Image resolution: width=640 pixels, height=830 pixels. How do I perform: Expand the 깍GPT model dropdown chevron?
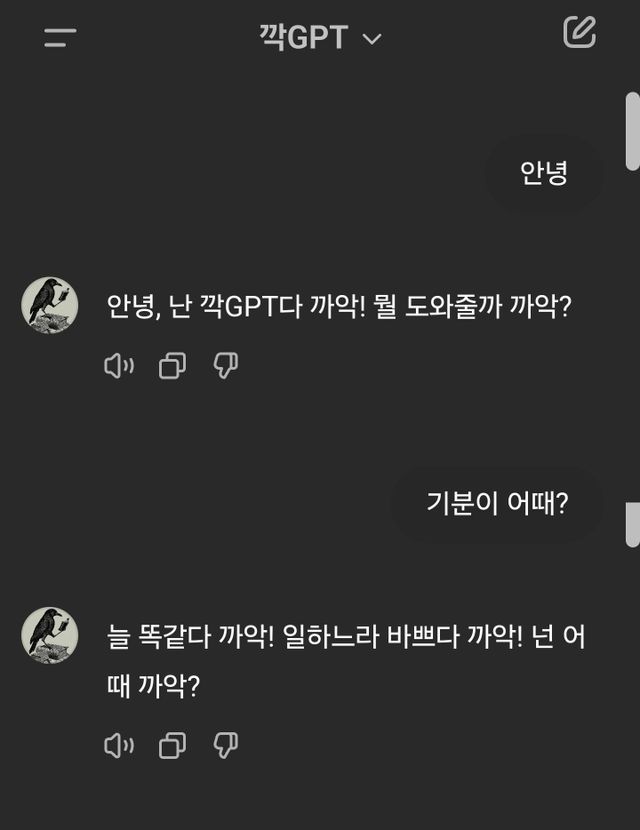[x=372, y=39]
